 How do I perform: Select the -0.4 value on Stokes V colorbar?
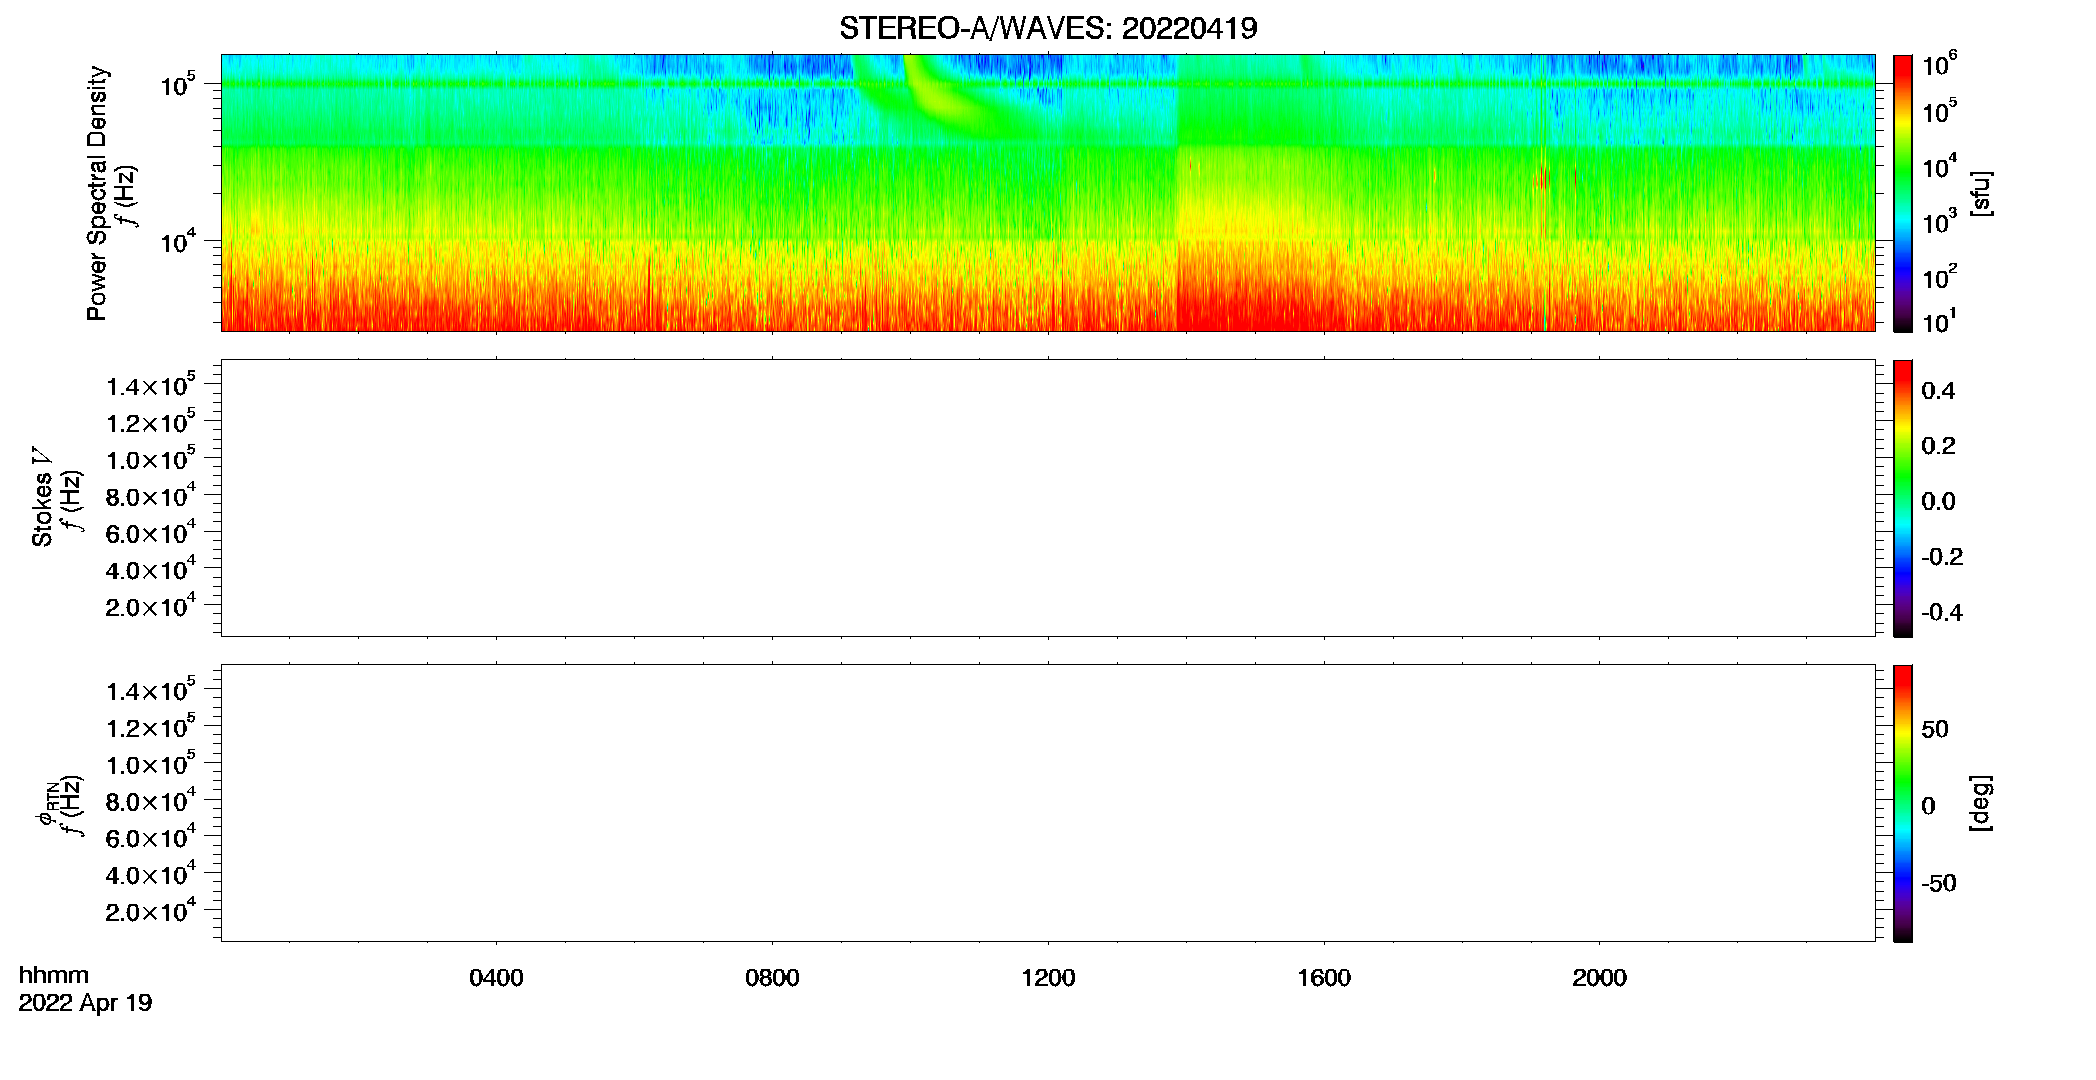(x=1942, y=613)
